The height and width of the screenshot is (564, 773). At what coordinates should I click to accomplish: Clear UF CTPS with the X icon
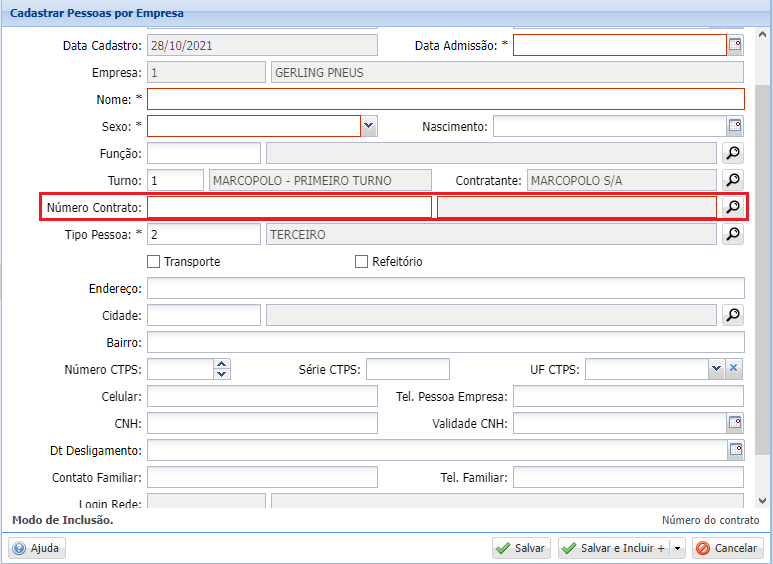pyautogui.click(x=734, y=368)
